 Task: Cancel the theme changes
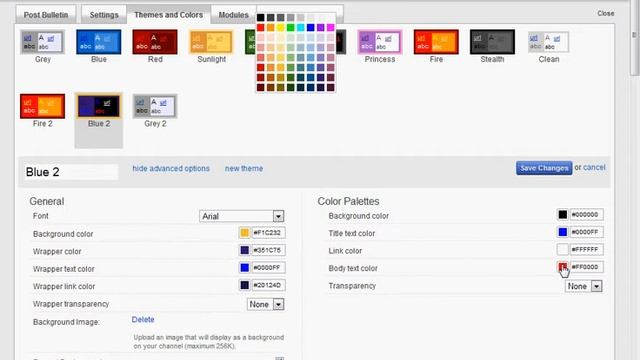click(594, 167)
